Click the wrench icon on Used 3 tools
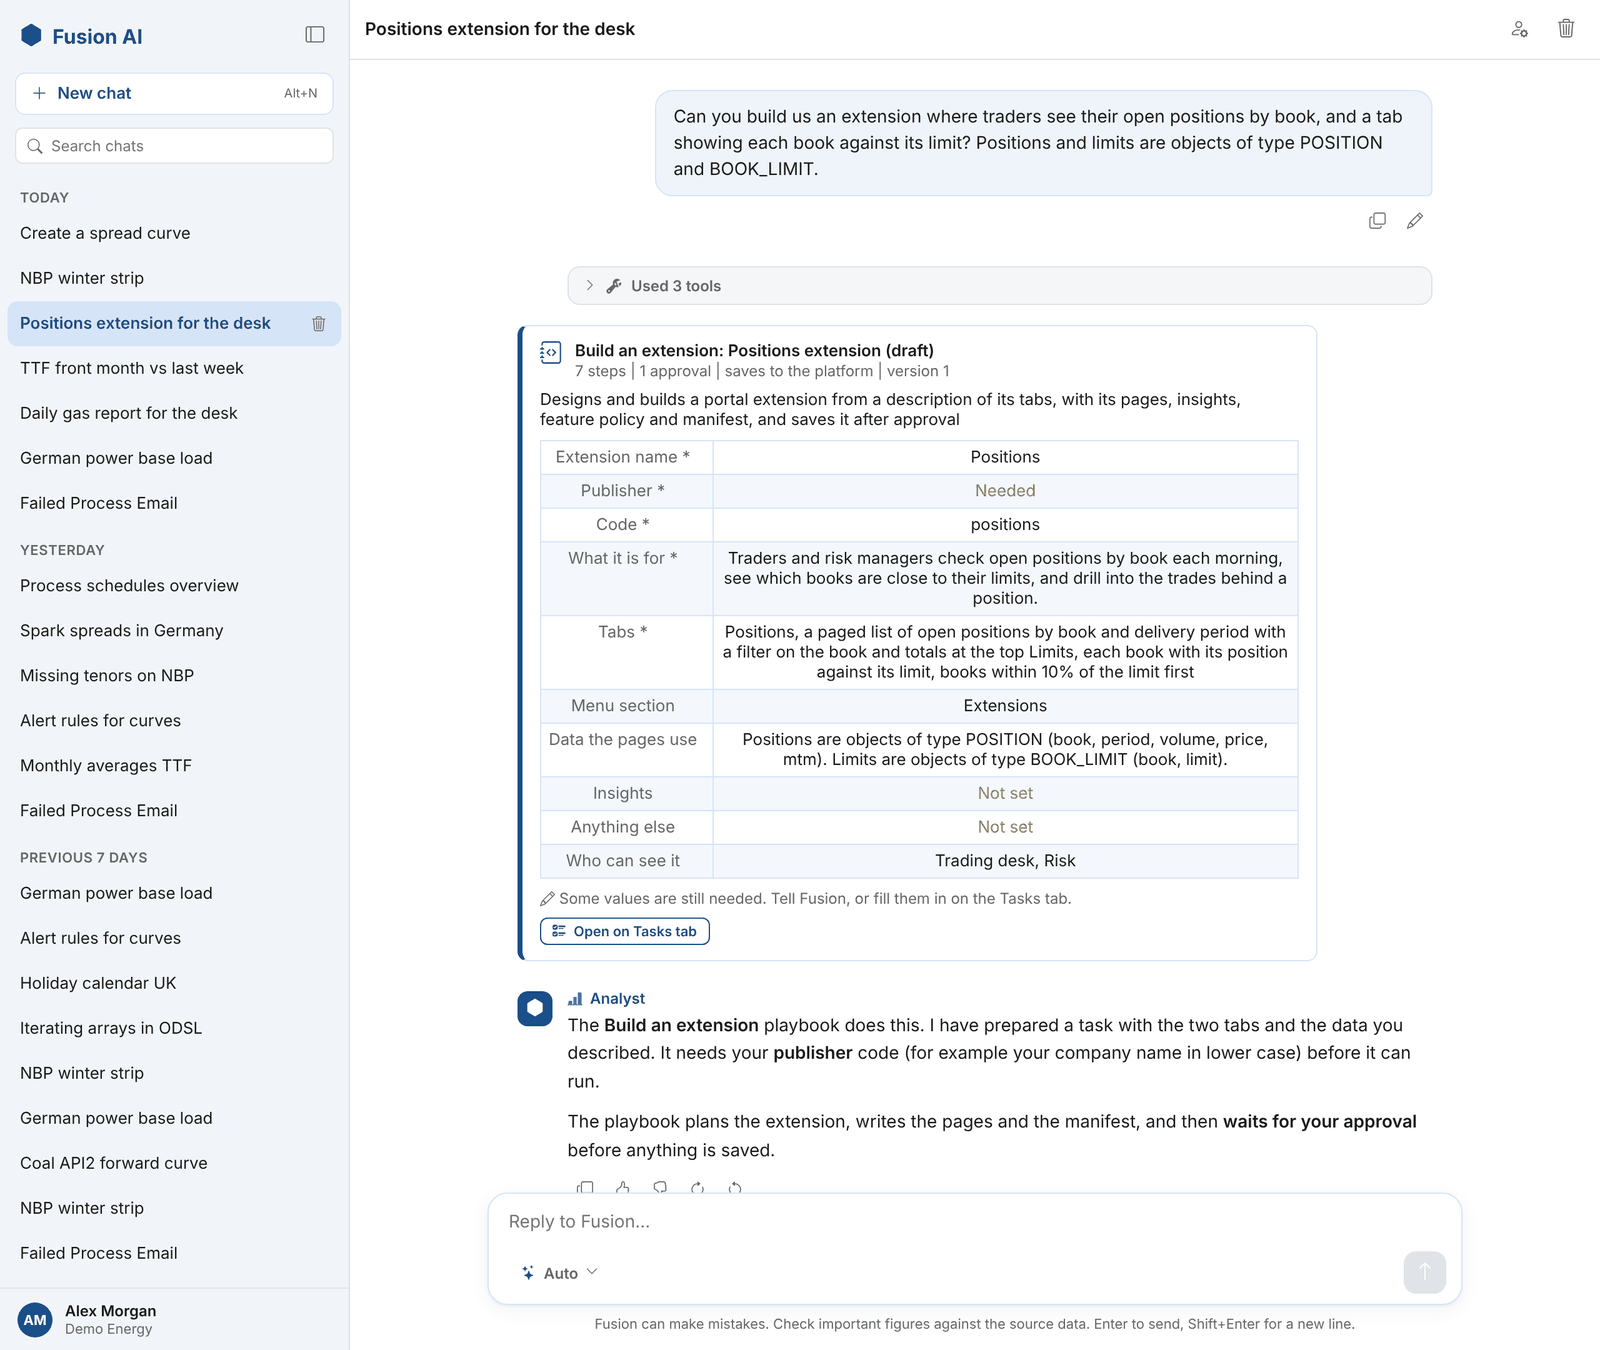Image resolution: width=1600 pixels, height=1350 pixels. [614, 286]
